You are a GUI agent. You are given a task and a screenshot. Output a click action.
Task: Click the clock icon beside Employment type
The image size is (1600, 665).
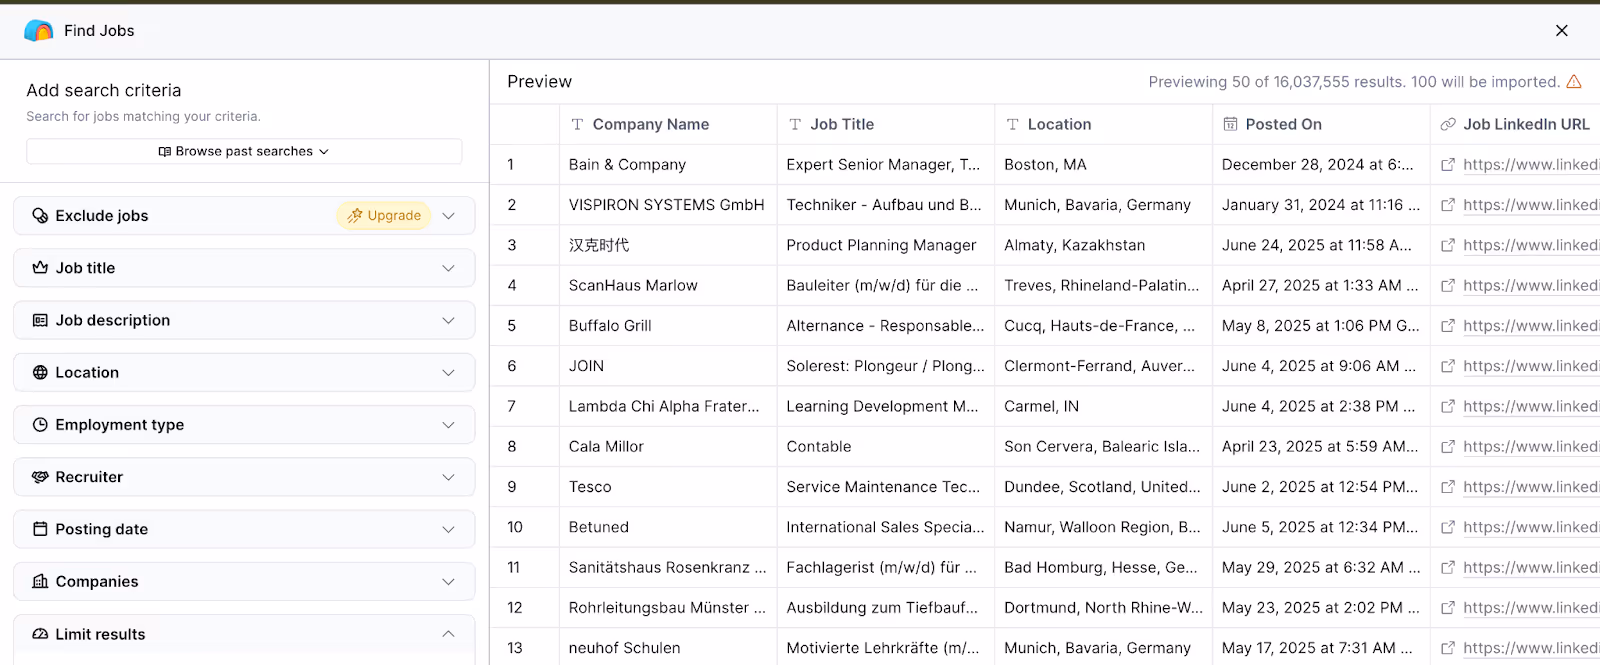pyautogui.click(x=40, y=425)
